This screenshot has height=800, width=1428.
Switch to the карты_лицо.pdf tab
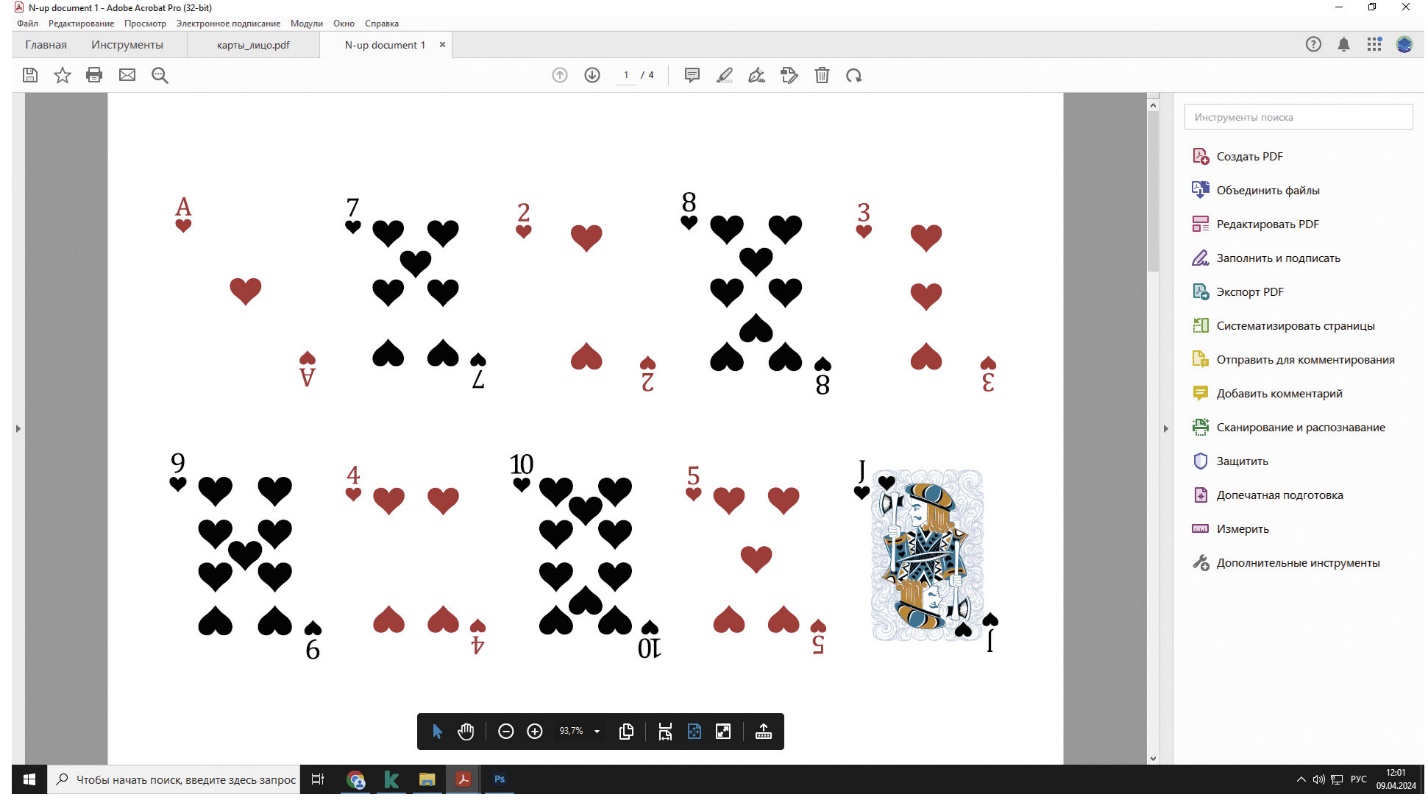[253, 45]
